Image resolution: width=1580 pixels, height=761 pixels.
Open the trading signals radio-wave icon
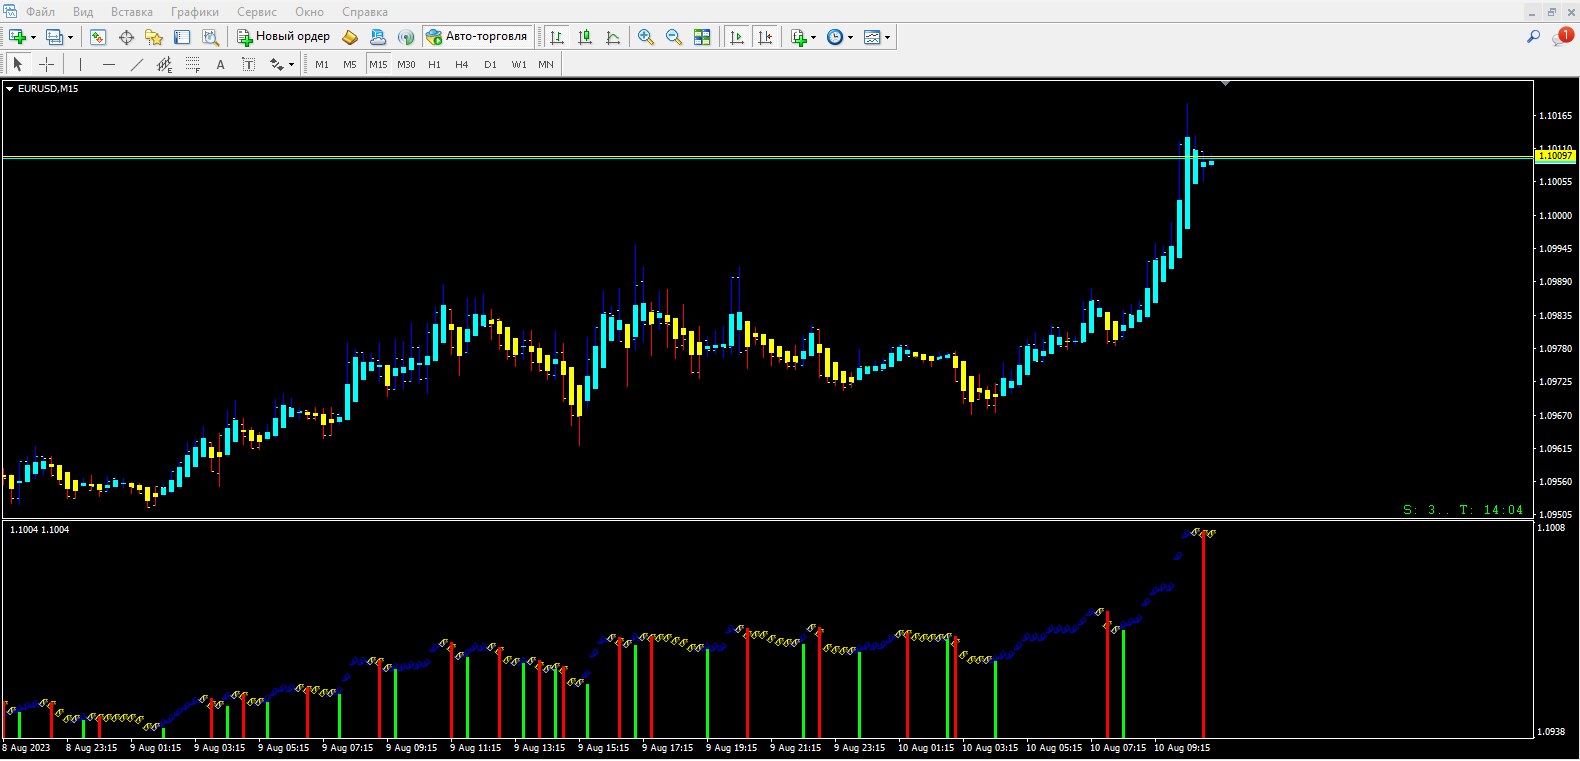click(406, 37)
